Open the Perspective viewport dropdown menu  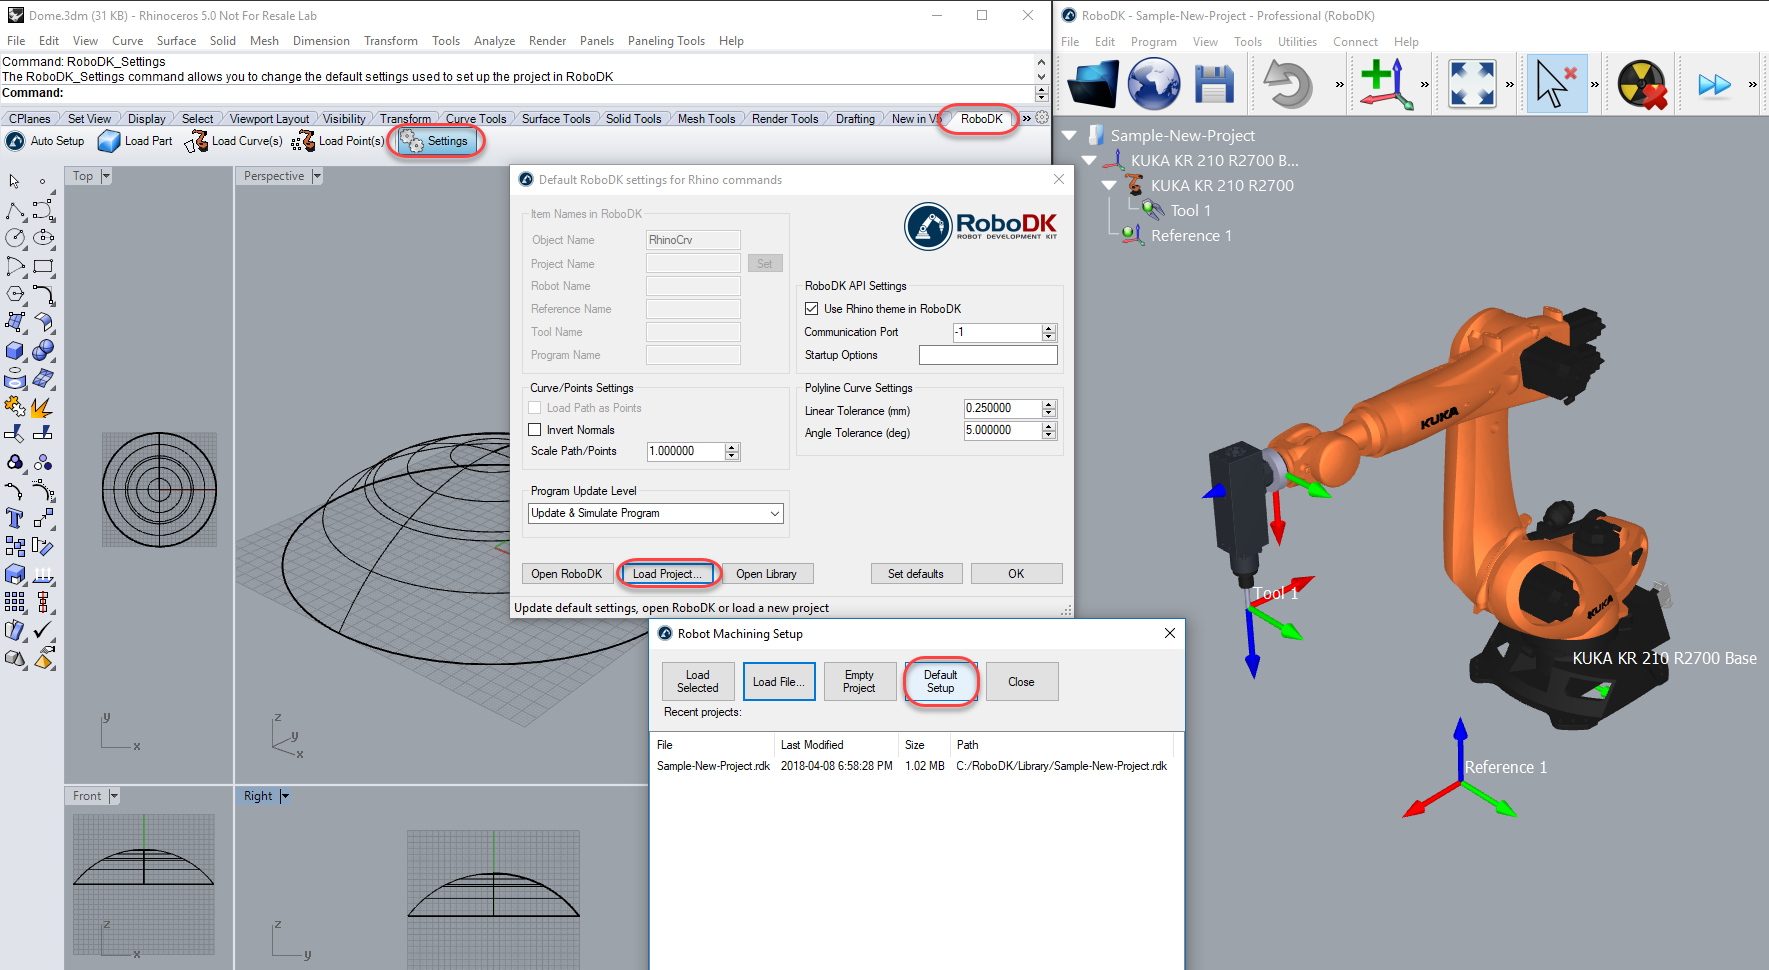point(316,175)
